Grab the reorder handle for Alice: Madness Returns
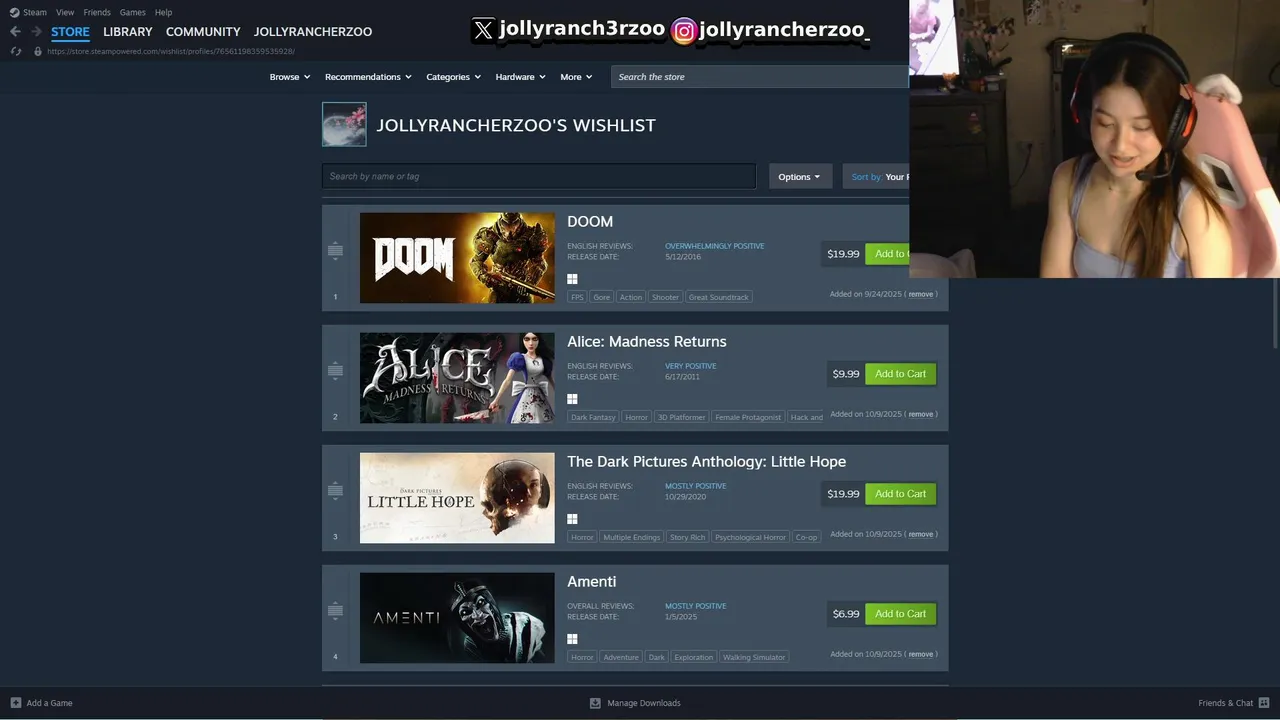This screenshot has height=720, width=1280. 335,371
